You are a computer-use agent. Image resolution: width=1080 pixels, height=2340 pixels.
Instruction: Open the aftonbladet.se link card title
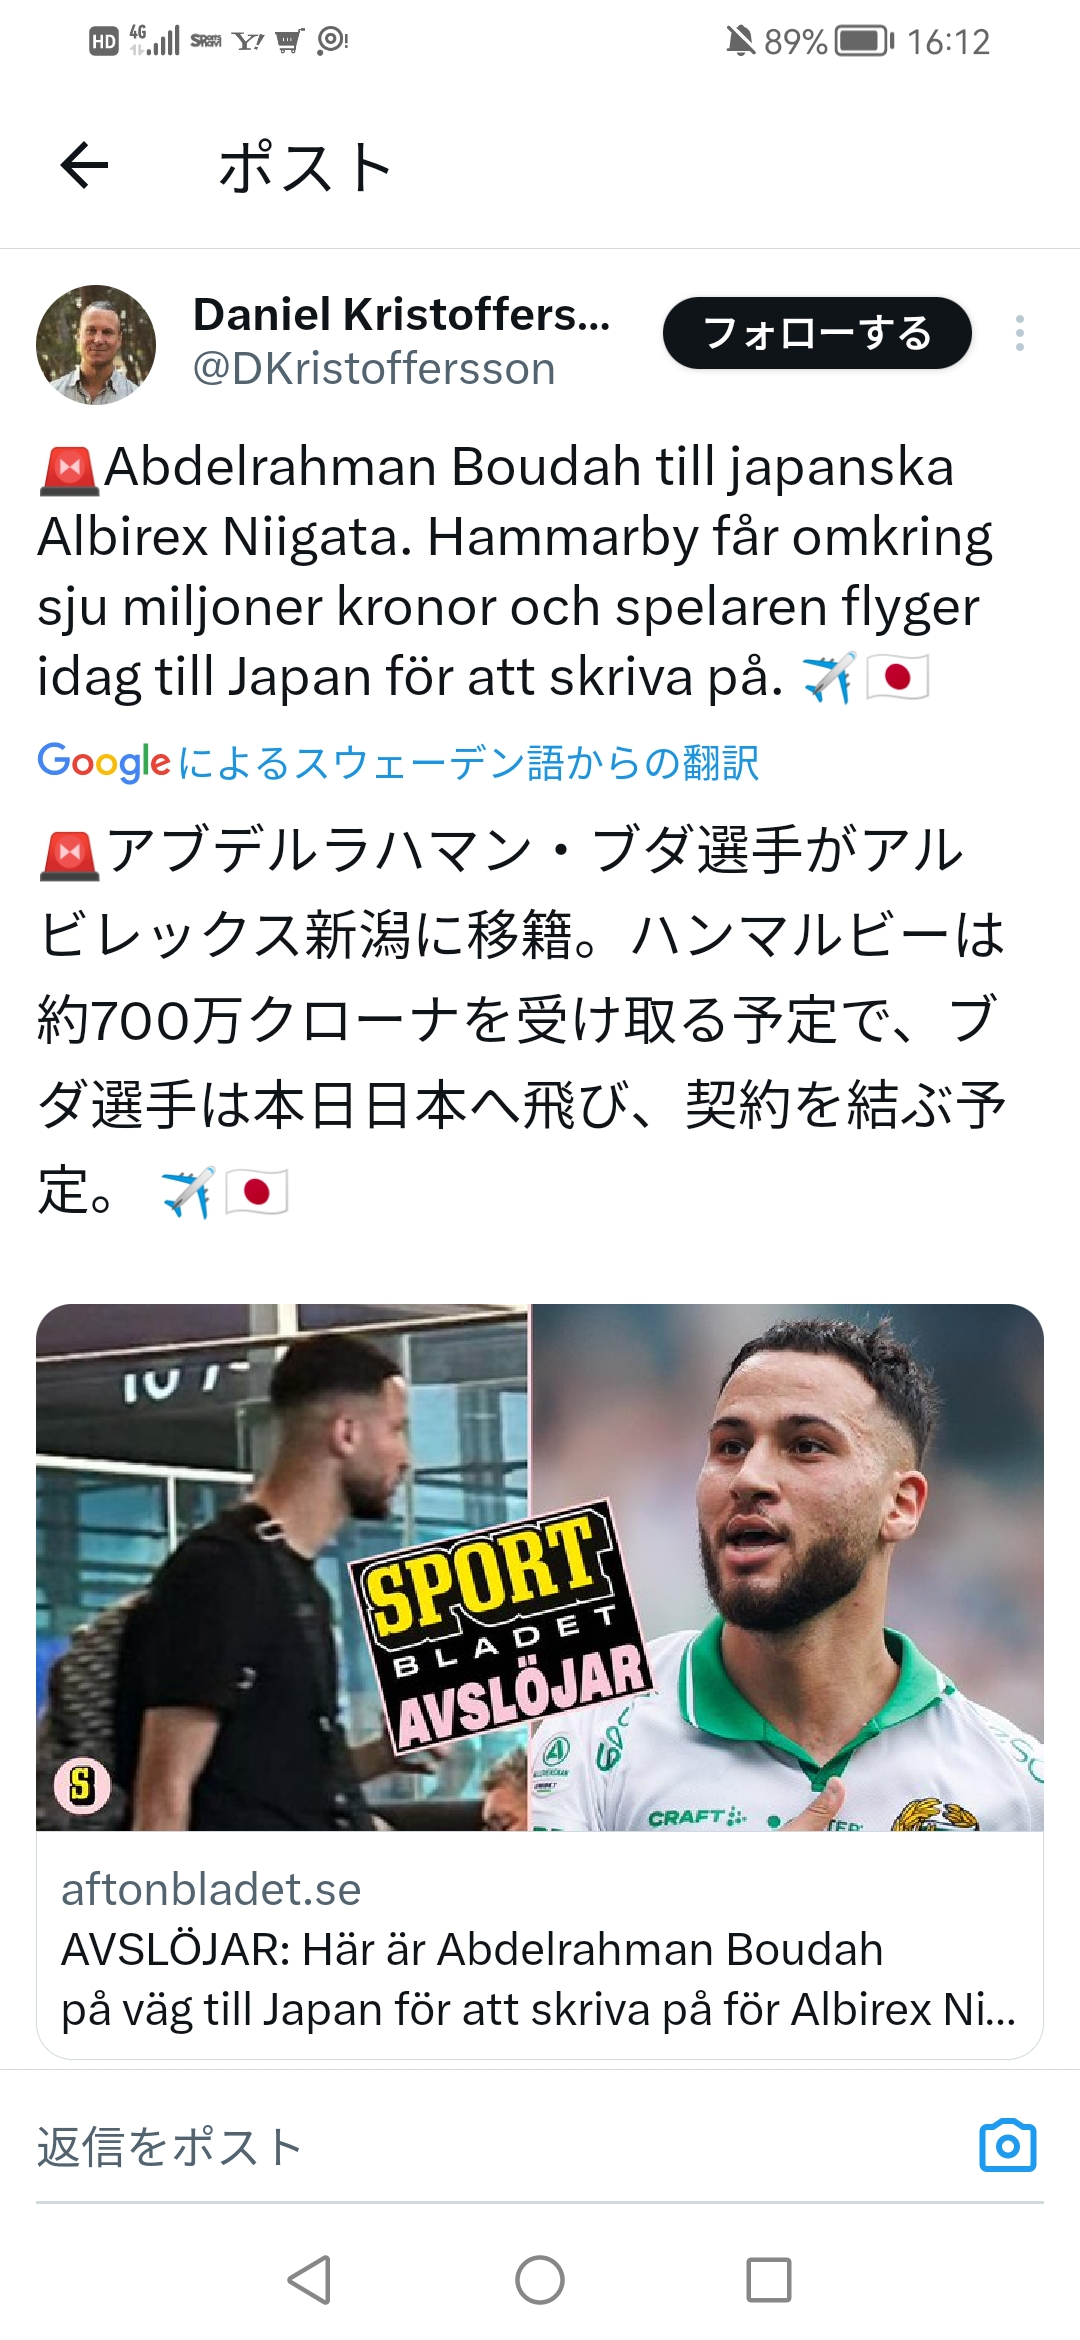[x=538, y=1979]
